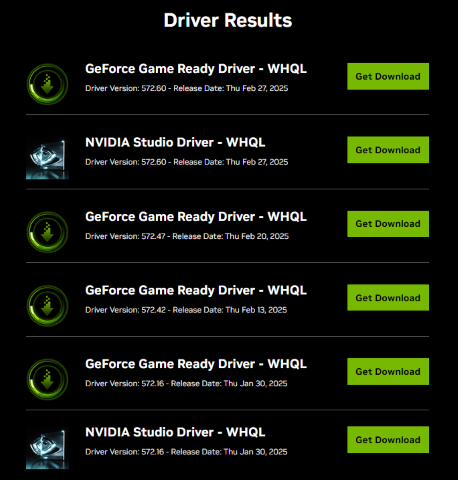Click the Driver Results heading
Screen dimensions: 458x480
[228, 20]
